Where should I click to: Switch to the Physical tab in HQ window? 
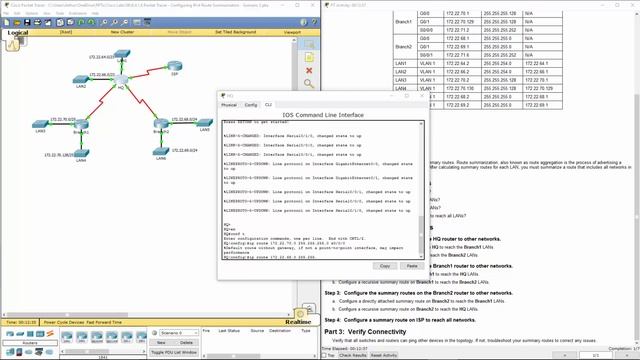[x=229, y=105]
